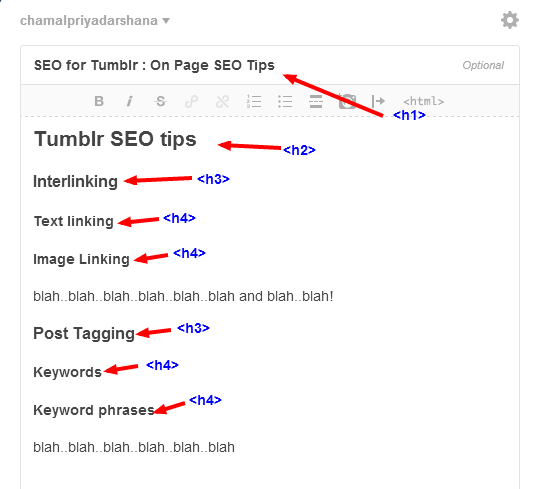Open post settings gear
This screenshot has width=537, height=489.
(x=510, y=20)
